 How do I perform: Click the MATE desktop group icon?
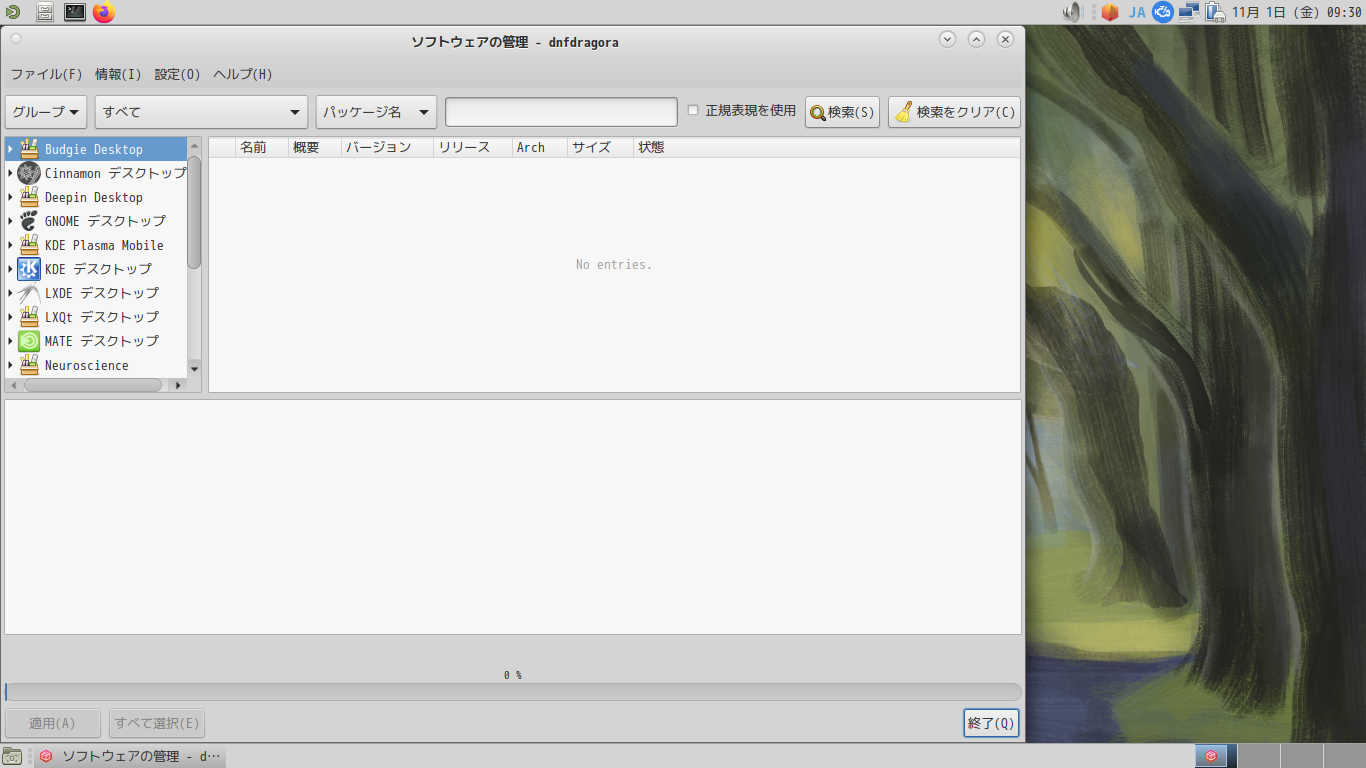[28, 340]
